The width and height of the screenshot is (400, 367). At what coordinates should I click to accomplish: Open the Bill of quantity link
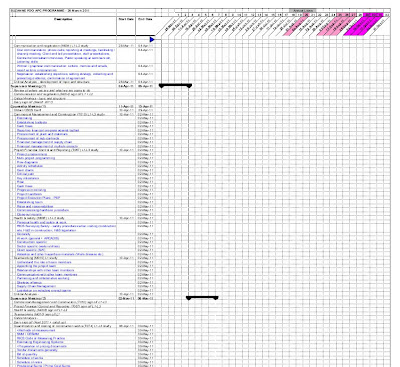click(x=27, y=354)
